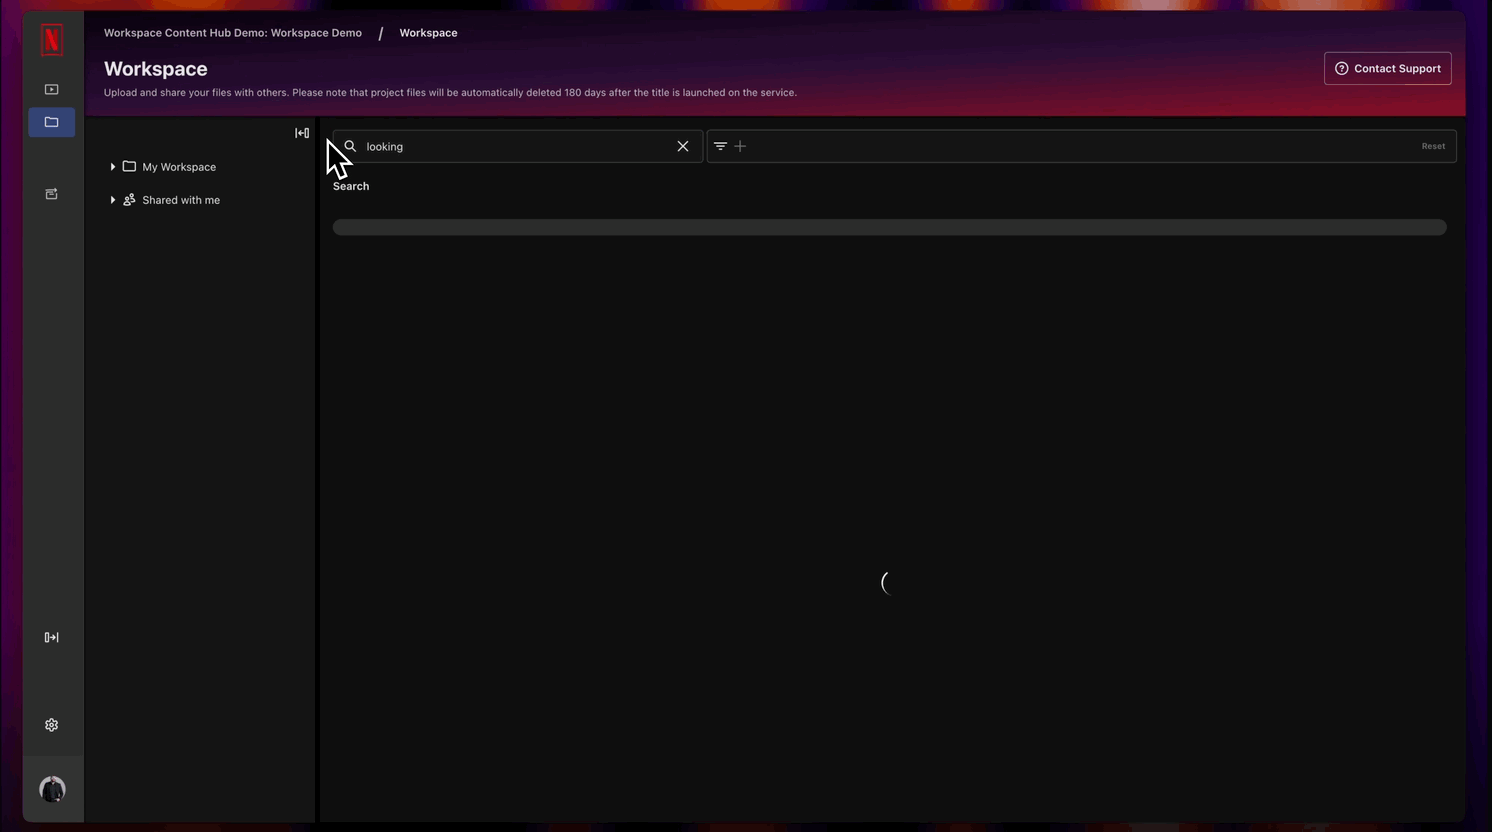
Task: Open the video titles sidebar icon
Action: click(52, 89)
